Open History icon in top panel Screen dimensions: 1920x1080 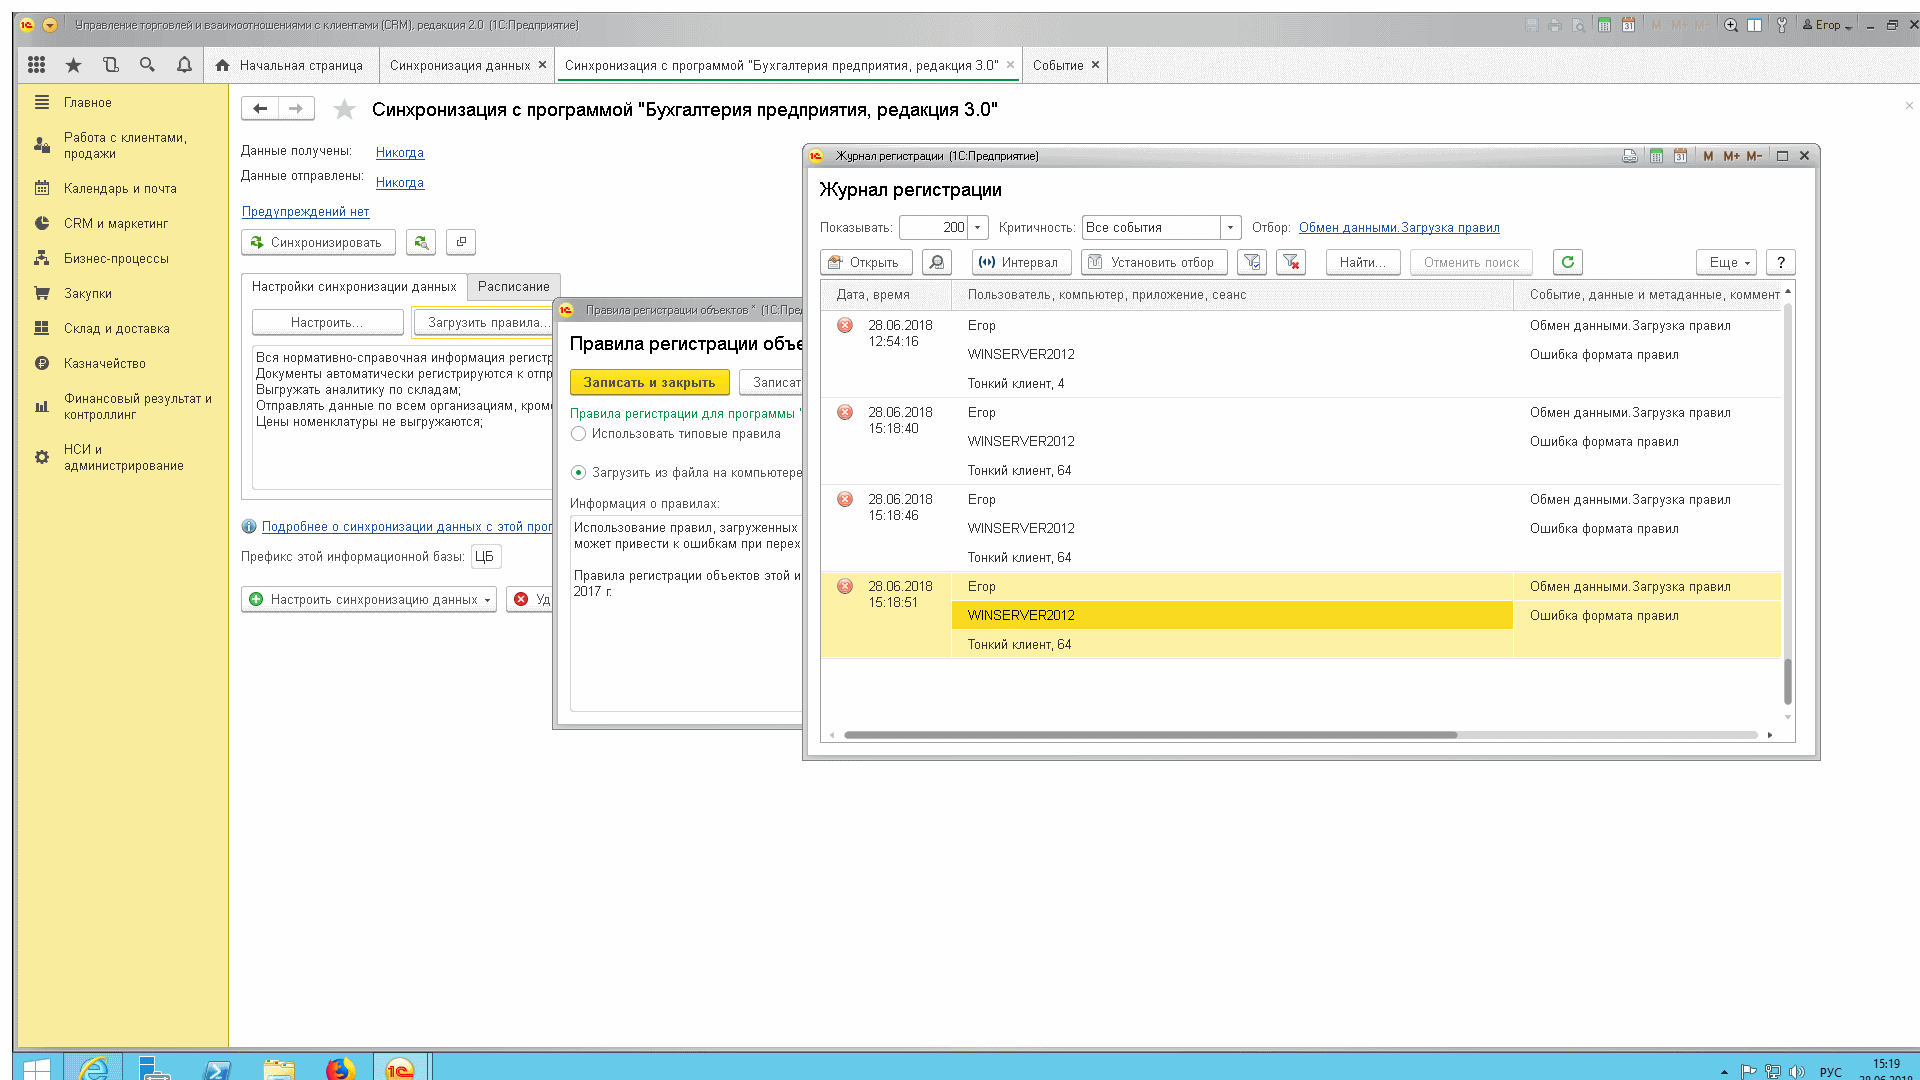point(110,65)
